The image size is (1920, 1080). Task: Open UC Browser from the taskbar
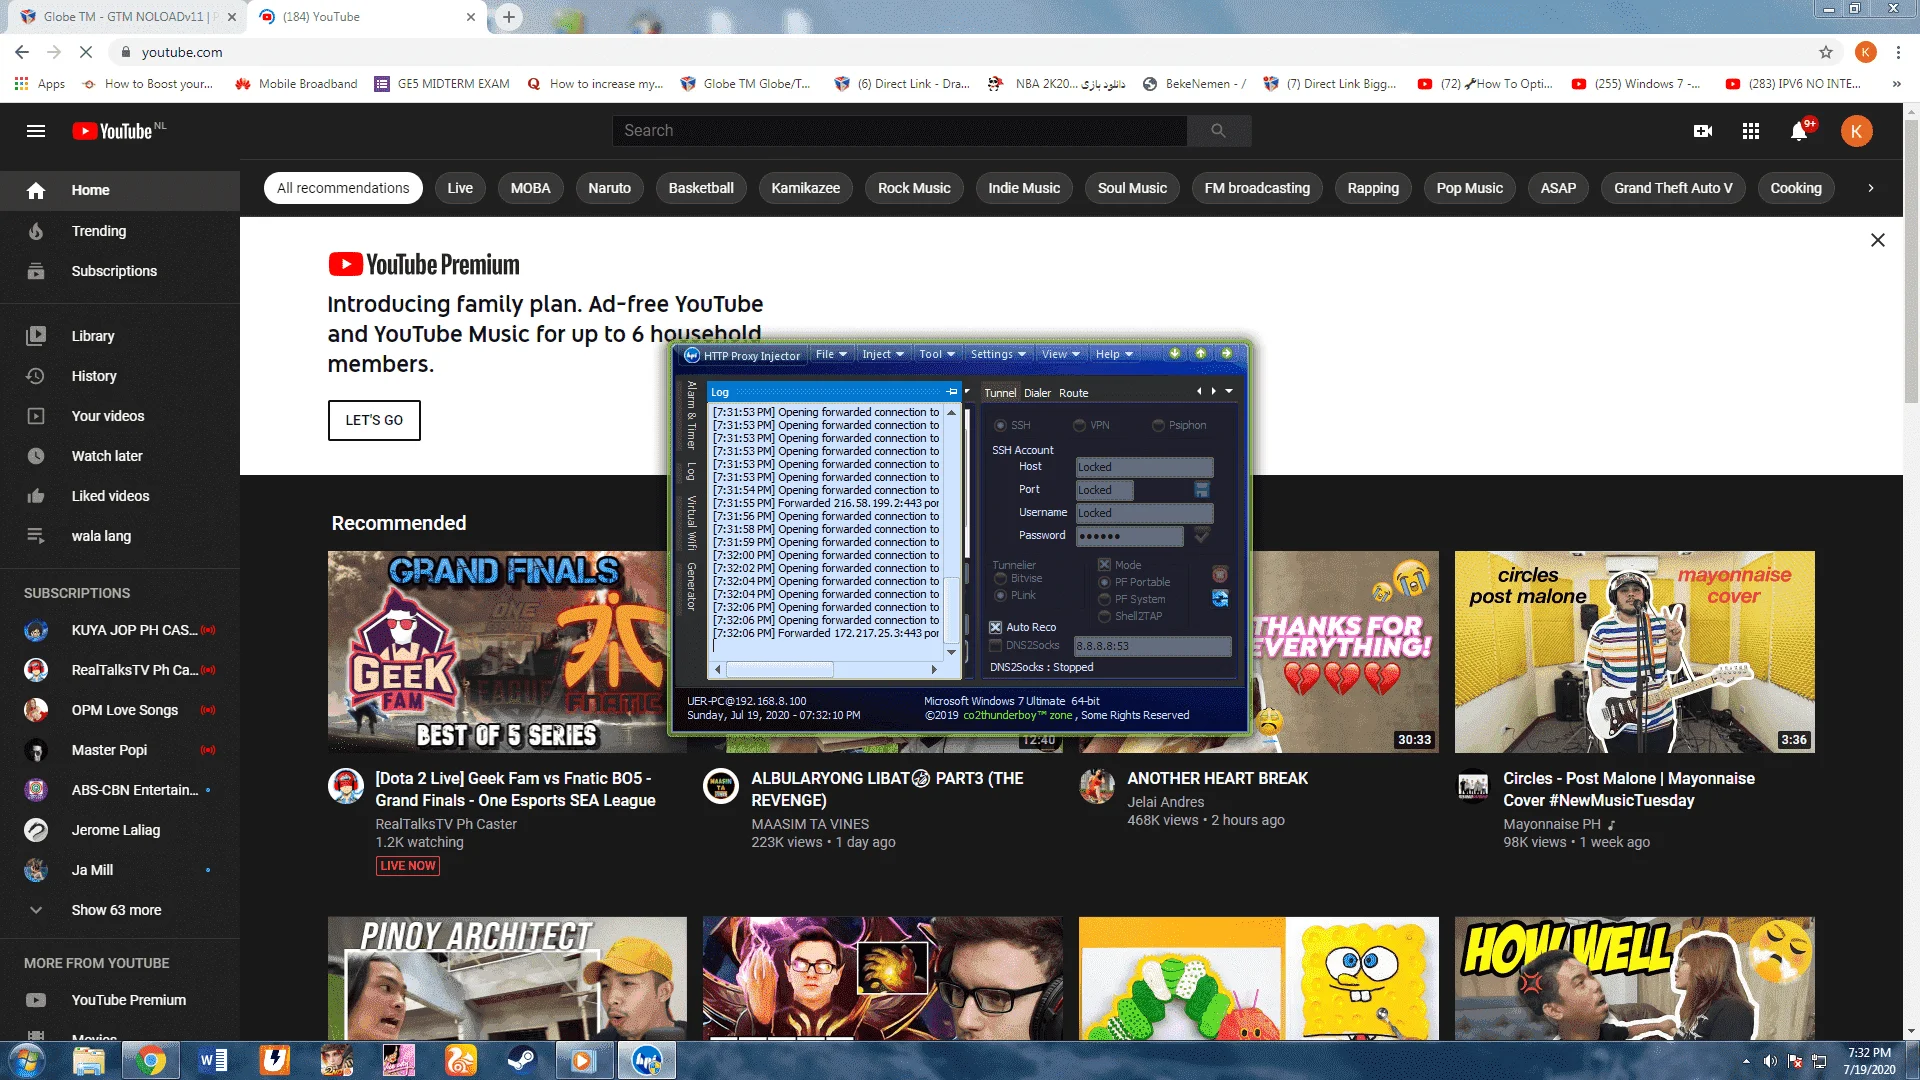(459, 1060)
